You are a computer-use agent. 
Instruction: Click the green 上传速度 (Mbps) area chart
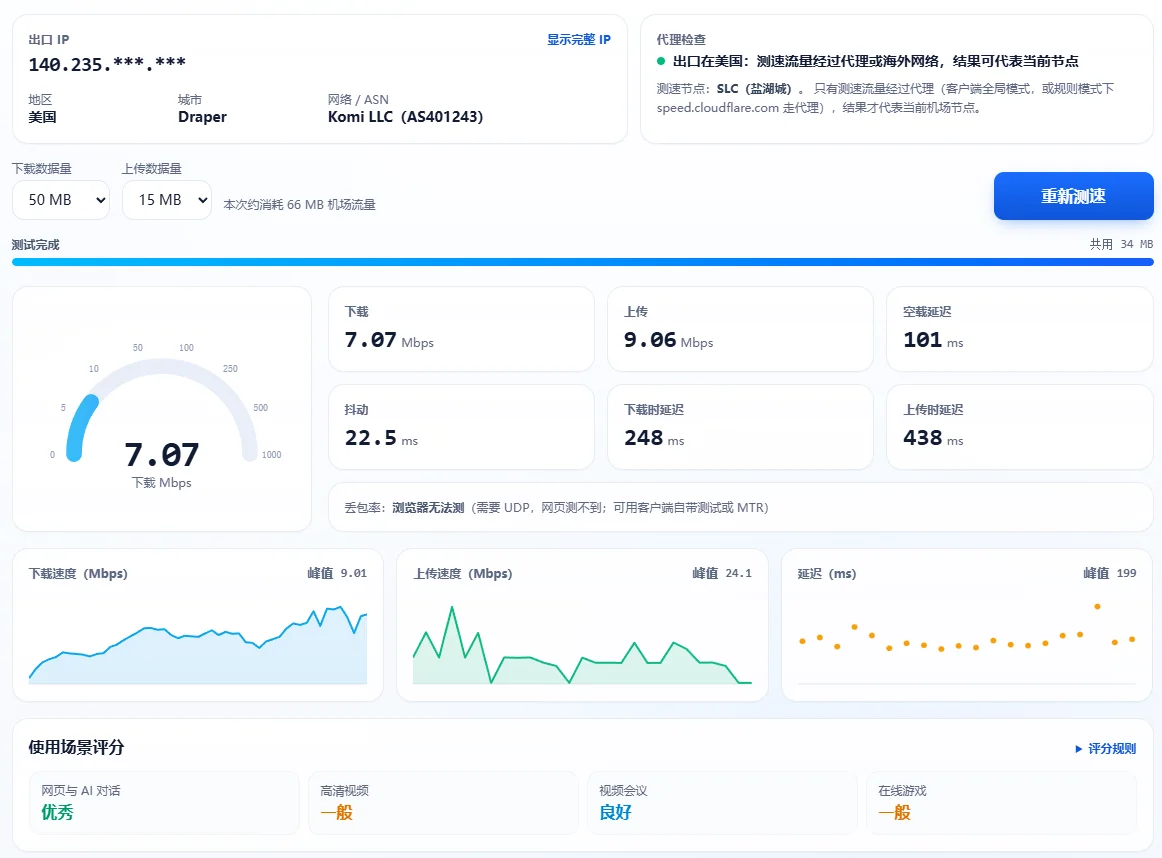tap(582, 645)
